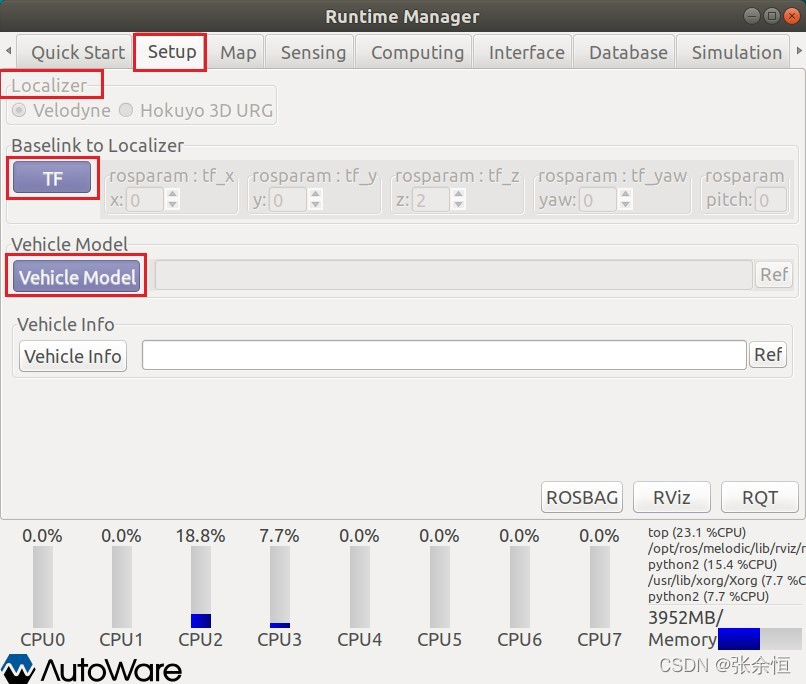Increase the tf_z value with up arrow
Viewport: 806px width, 684px height.
(459, 194)
